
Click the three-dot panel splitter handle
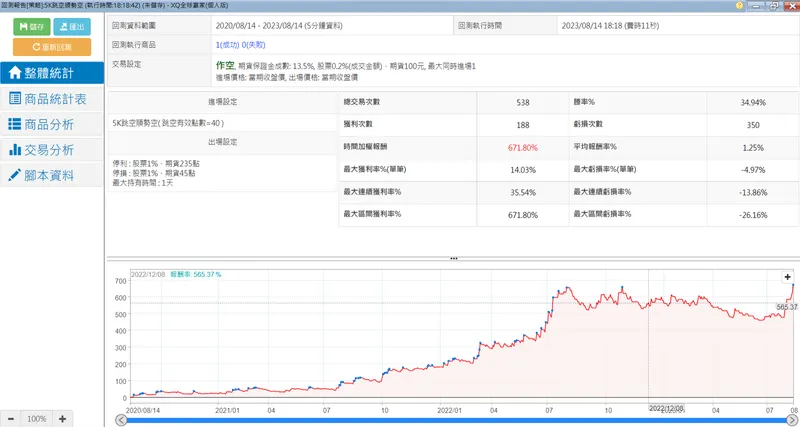pyautogui.click(x=454, y=259)
